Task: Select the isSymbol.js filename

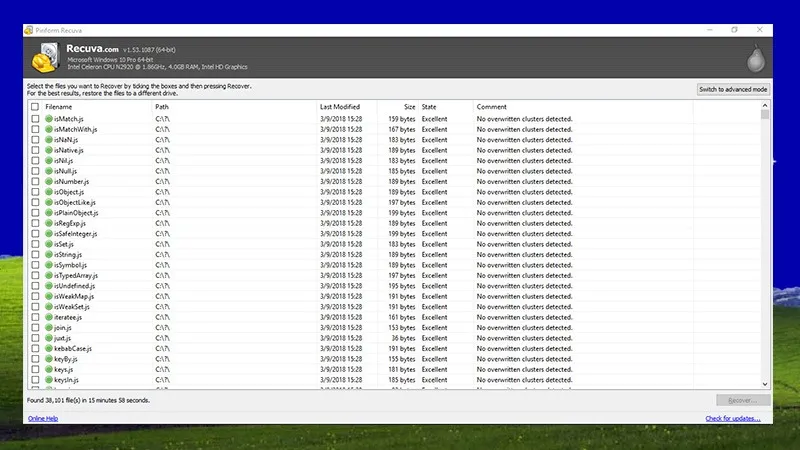Action: click(x=70, y=265)
